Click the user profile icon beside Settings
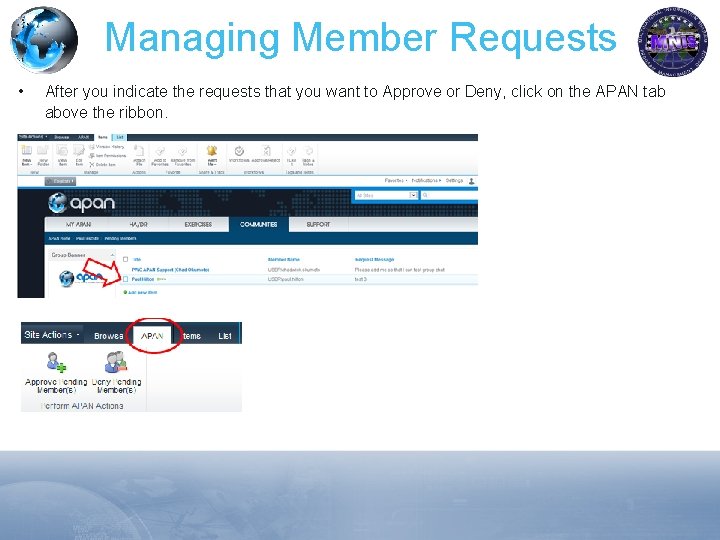The image size is (720, 540). point(471,181)
